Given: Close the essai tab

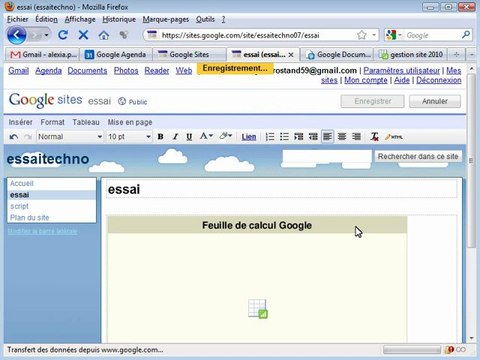Looking at the screenshot, I should [x=291, y=55].
